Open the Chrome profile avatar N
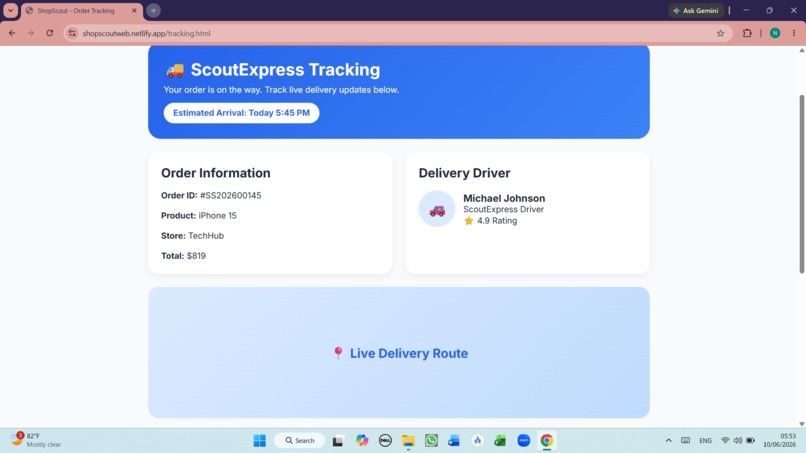Screen dimensions: 806x453 (775, 33)
